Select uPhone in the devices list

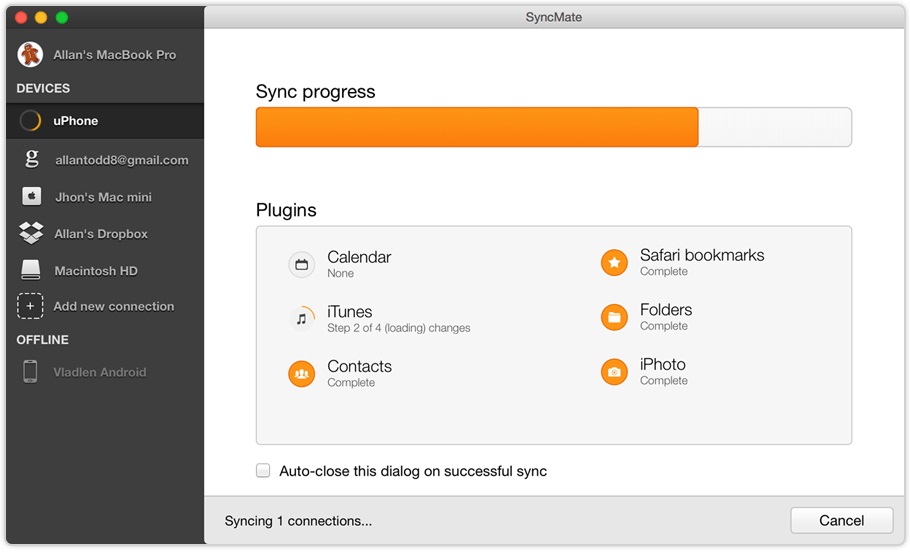point(105,121)
